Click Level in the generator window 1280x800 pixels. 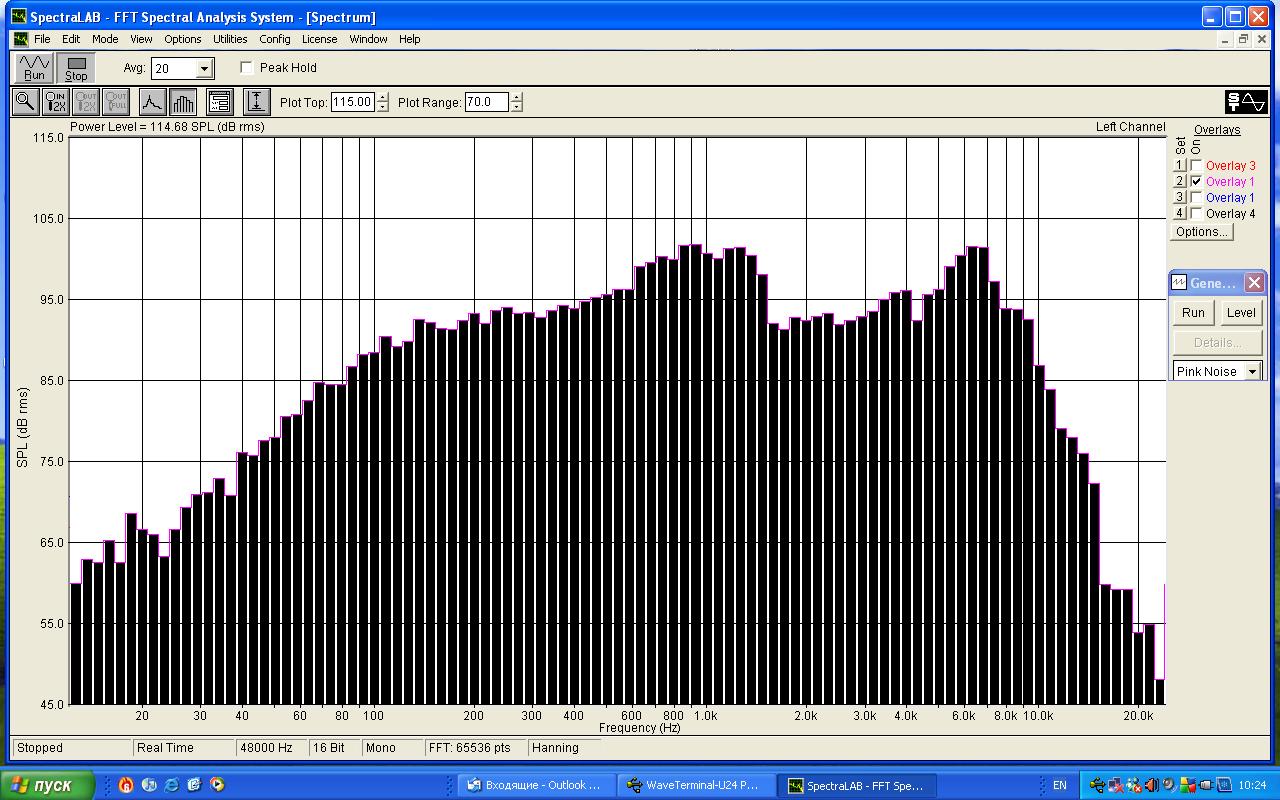tap(1241, 312)
